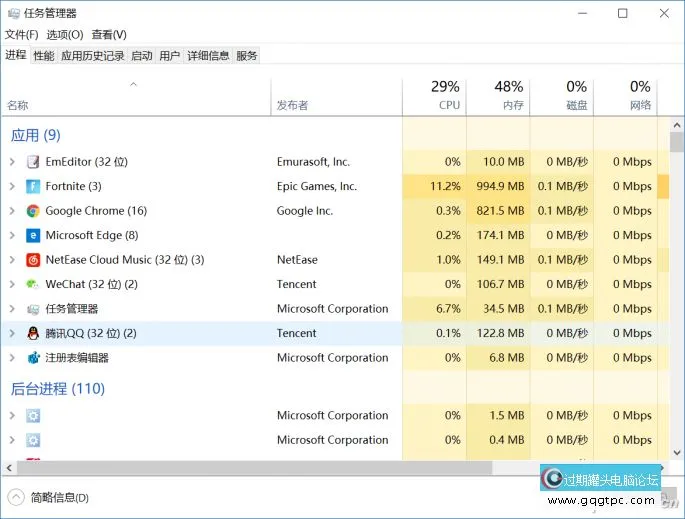The image size is (685, 519).
Task: Click the Microsoft Edge icon
Action: pyautogui.click(x=33, y=235)
